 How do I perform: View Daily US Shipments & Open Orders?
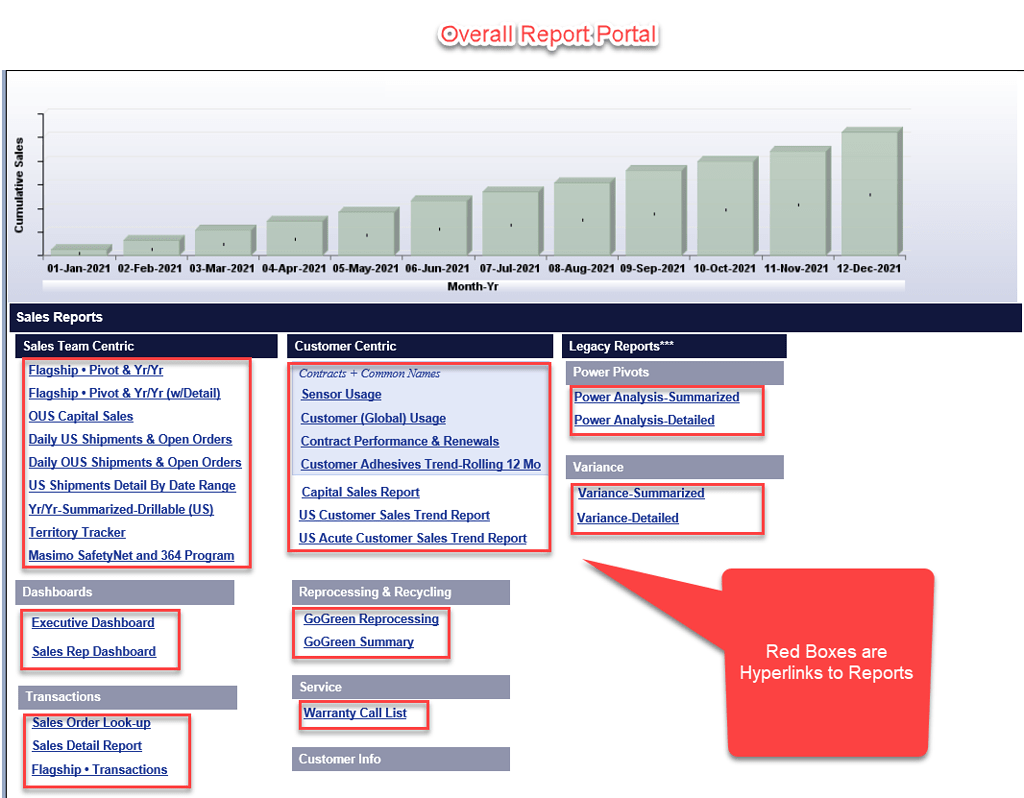[x=130, y=439]
